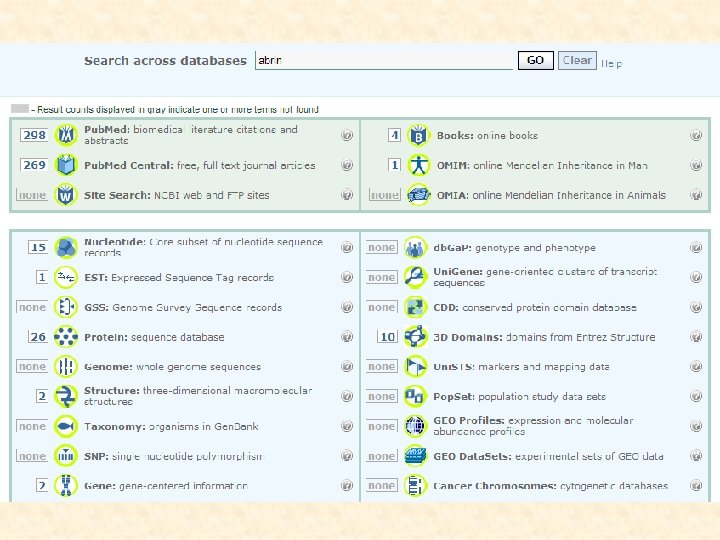The image size is (720, 540).
Task: Show help info for Site Search row
Action: click(347, 195)
